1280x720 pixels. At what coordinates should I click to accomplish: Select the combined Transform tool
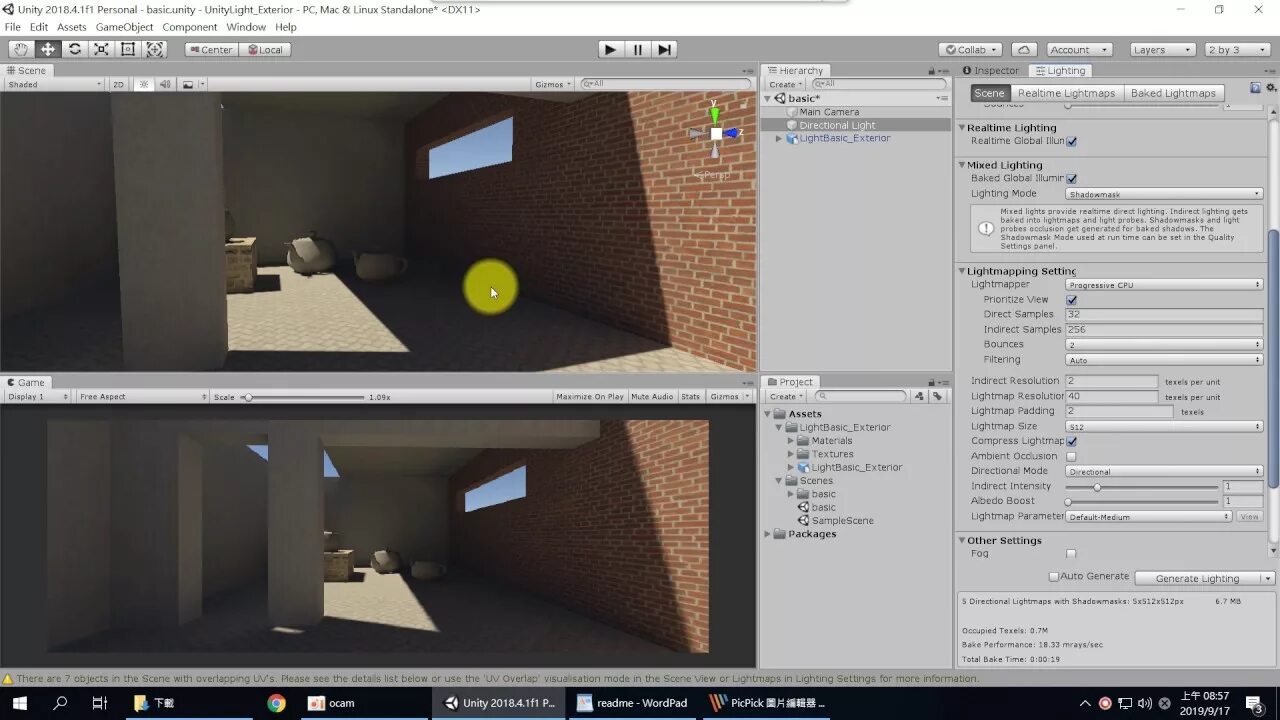(155, 49)
